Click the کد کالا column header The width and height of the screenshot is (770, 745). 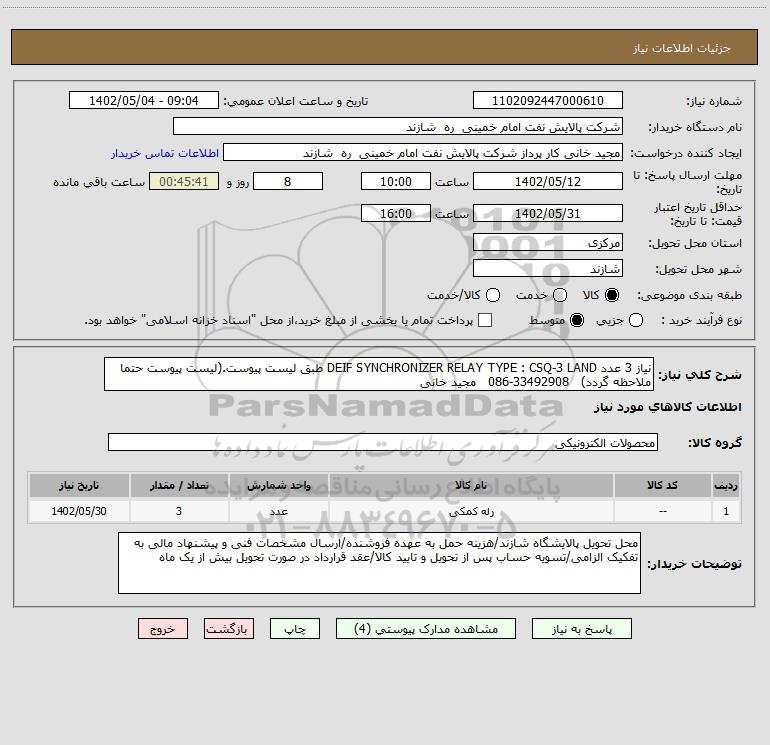click(x=662, y=485)
